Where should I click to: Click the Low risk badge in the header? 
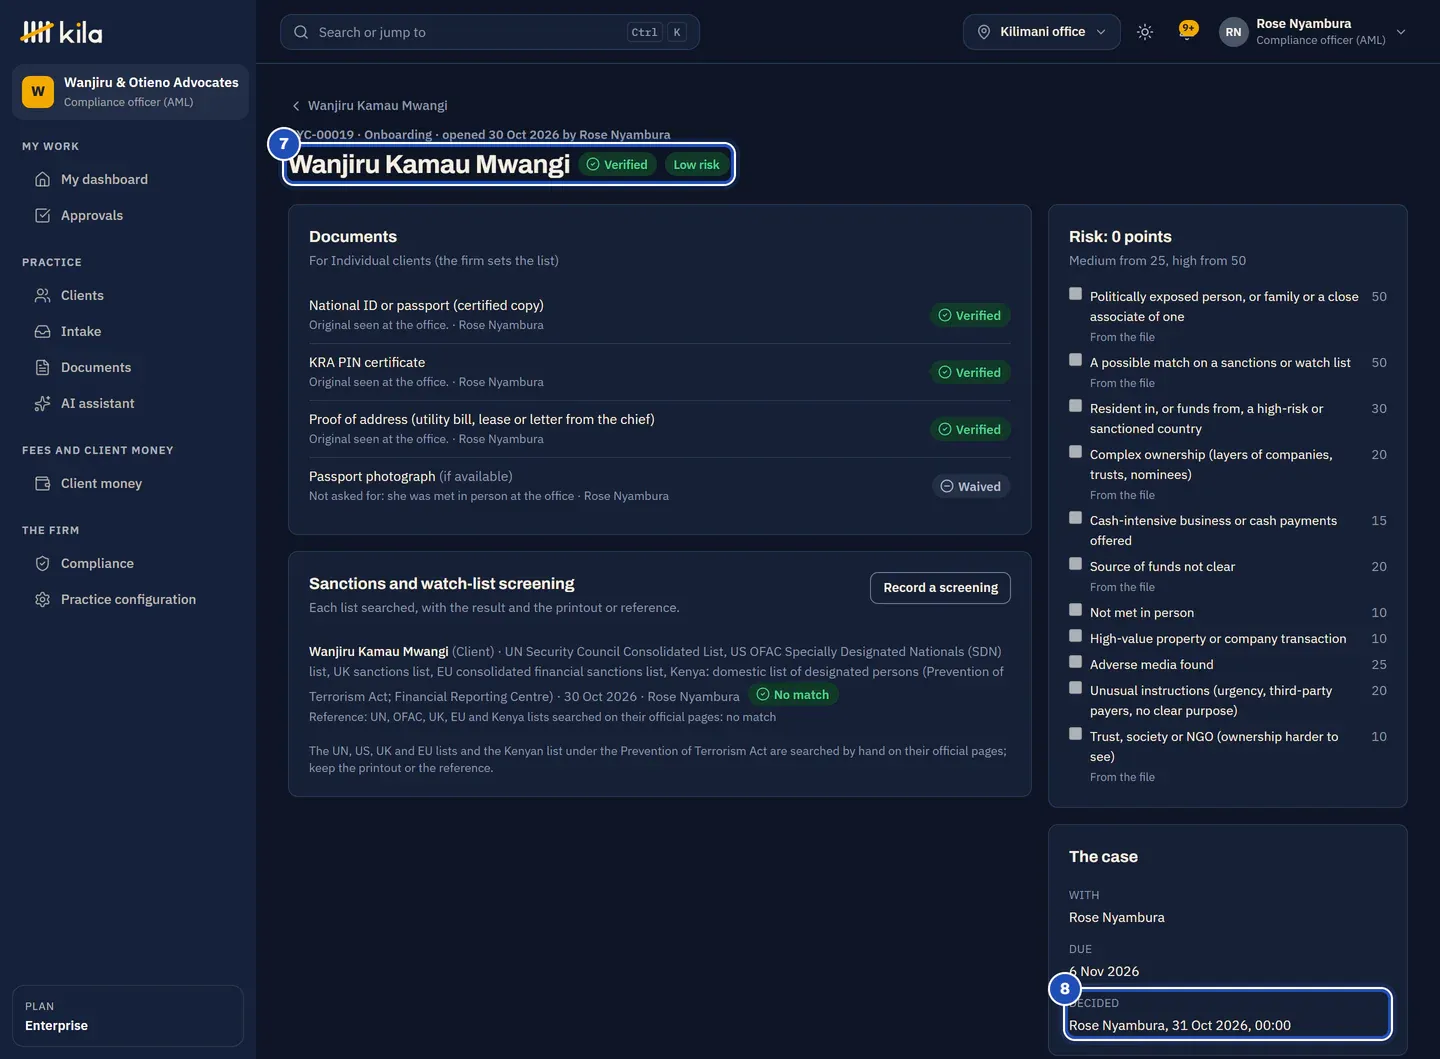[696, 165]
